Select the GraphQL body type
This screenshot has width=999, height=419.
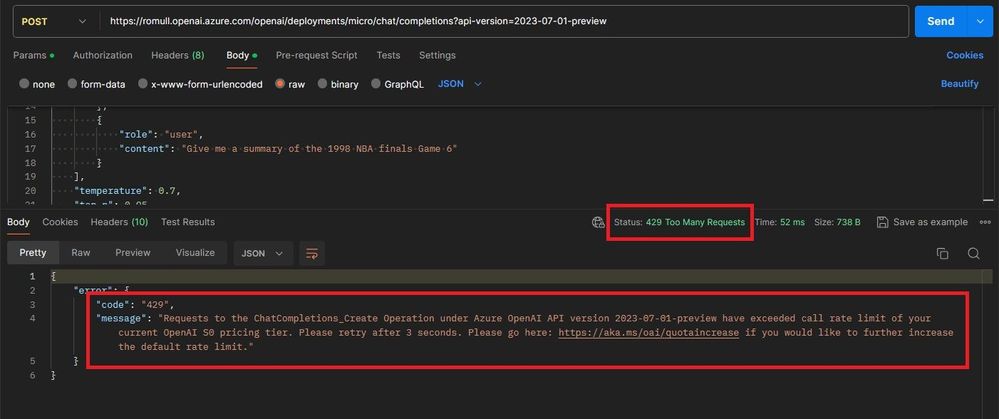pyautogui.click(x=397, y=84)
